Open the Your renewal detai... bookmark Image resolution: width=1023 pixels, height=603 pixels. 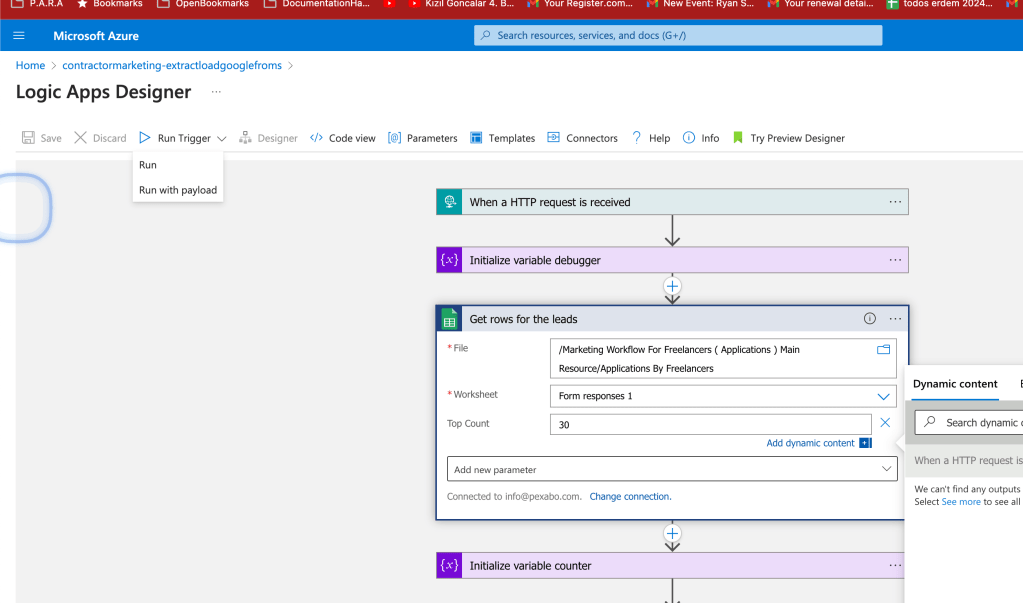pos(819,4)
